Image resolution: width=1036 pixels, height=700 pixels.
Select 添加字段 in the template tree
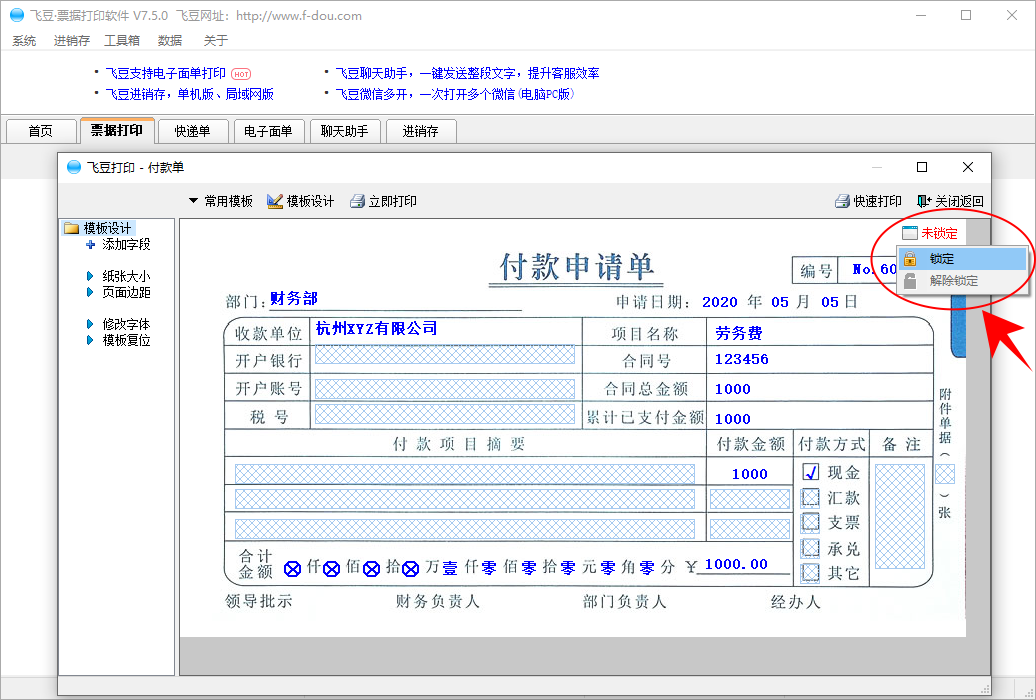[126, 245]
